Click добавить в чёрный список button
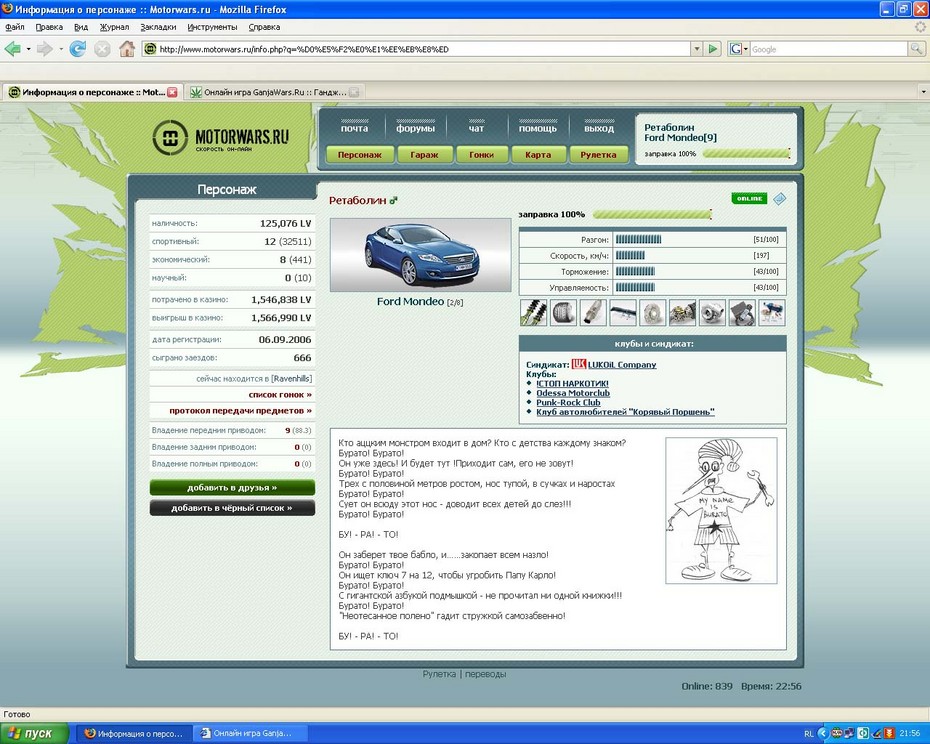930x744 pixels. [232, 508]
